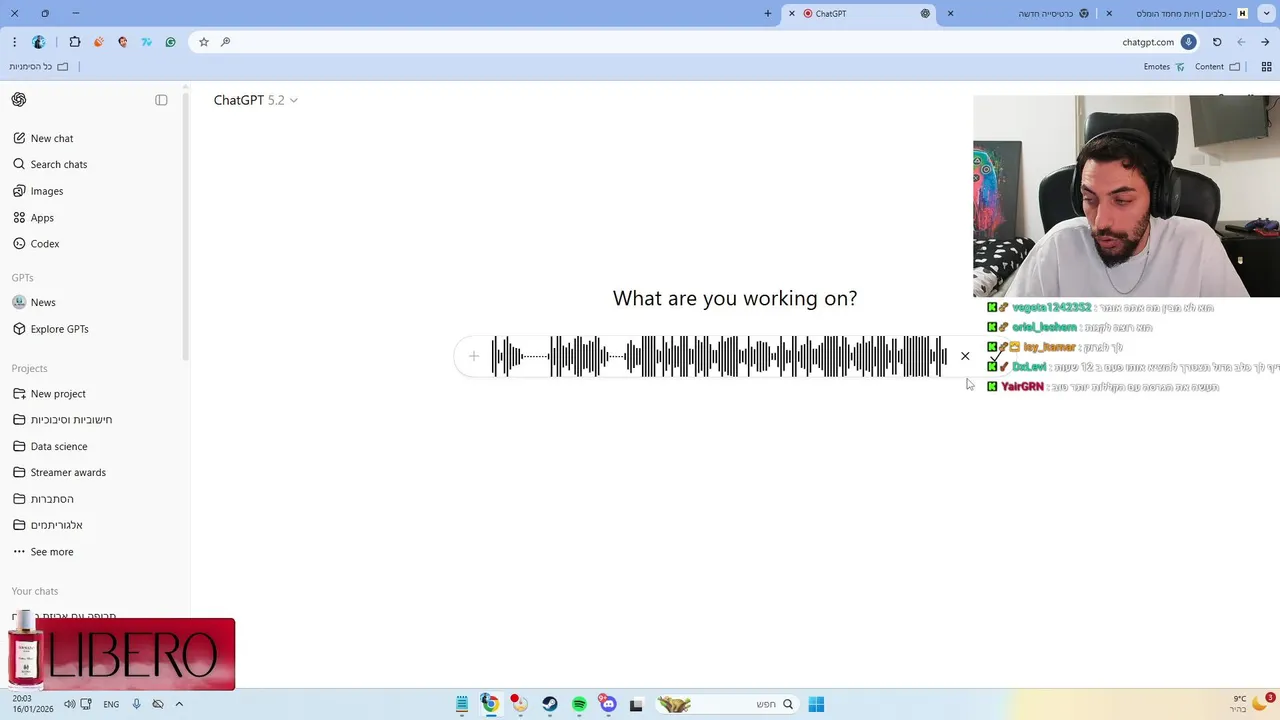
Task: Click the face avatar extension icon
Action: 123,42
